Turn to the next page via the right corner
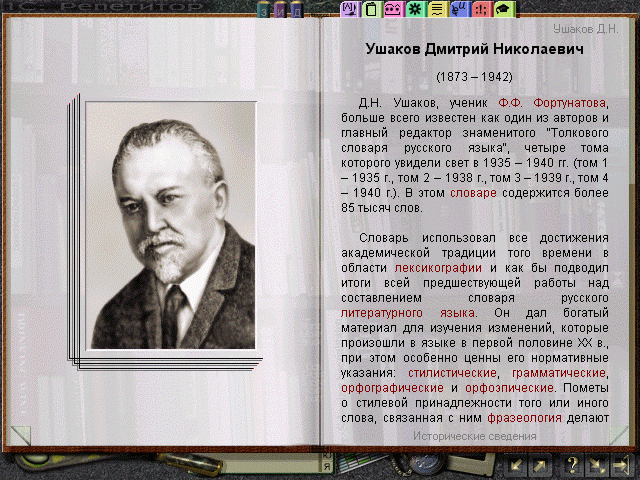Image resolution: width=640 pixels, height=480 pixels. (619, 435)
